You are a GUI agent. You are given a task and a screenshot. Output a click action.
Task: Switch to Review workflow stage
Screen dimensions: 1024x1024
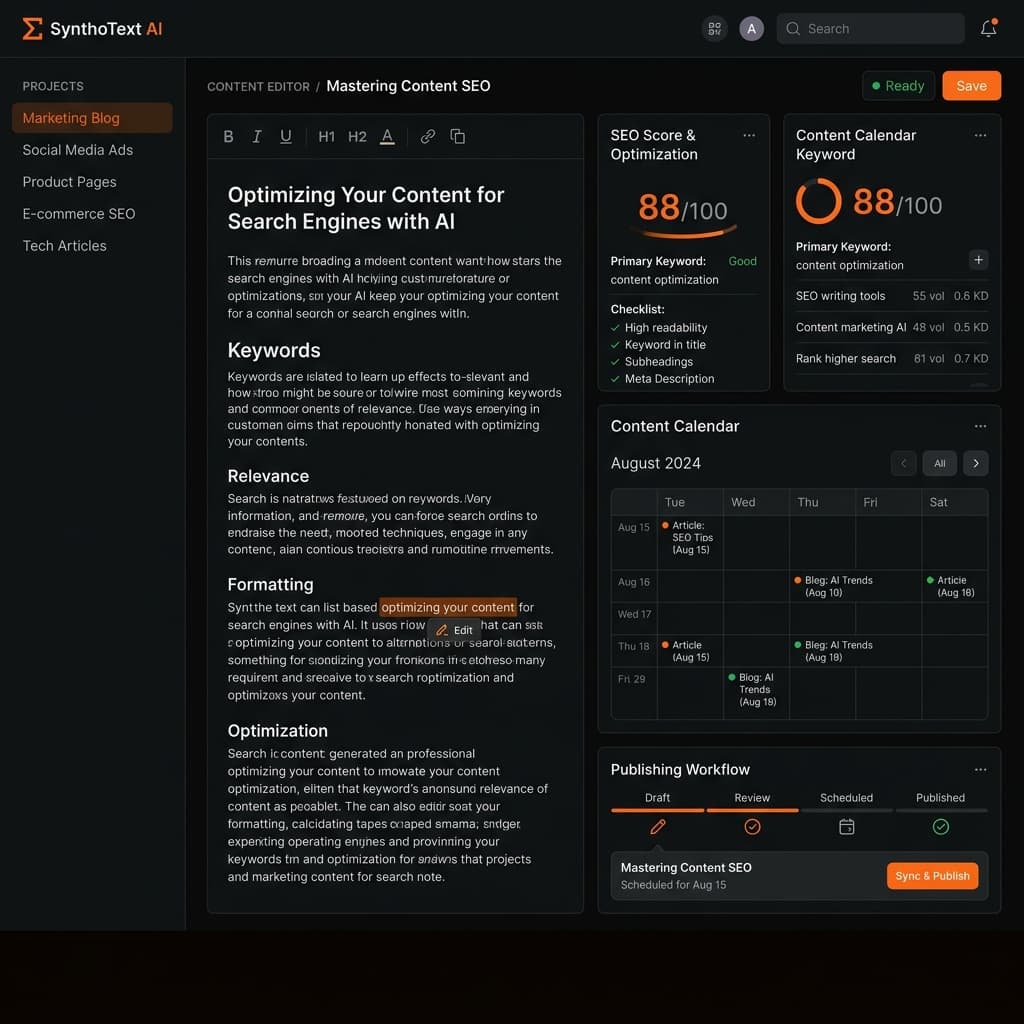pos(752,798)
